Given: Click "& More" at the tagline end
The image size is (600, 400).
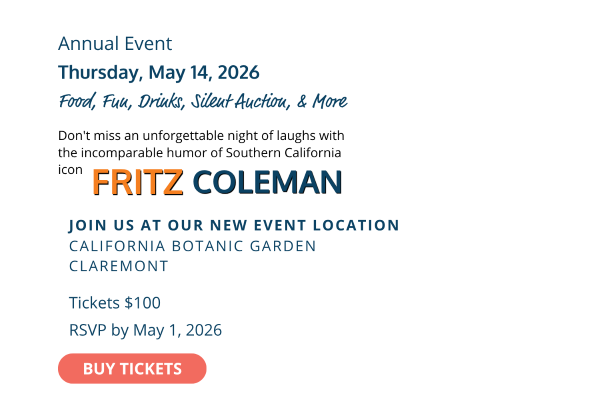Looking at the screenshot, I should [322, 102].
